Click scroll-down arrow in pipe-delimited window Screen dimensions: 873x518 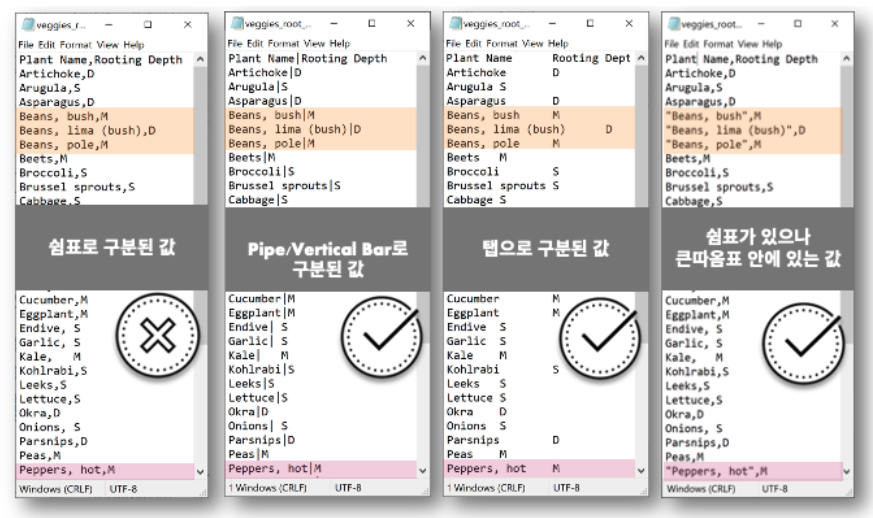423,471
